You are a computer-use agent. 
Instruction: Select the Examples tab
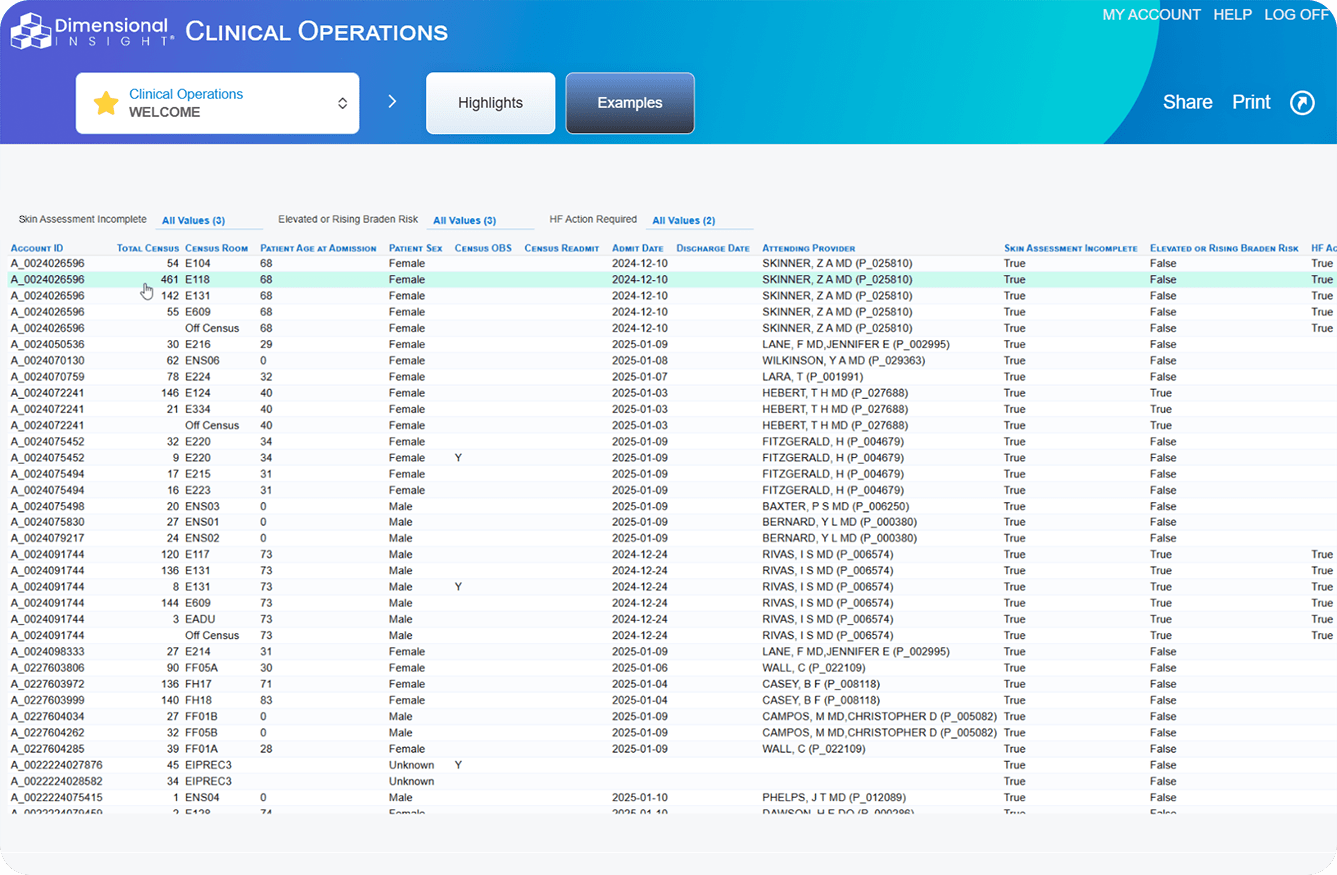(x=629, y=103)
